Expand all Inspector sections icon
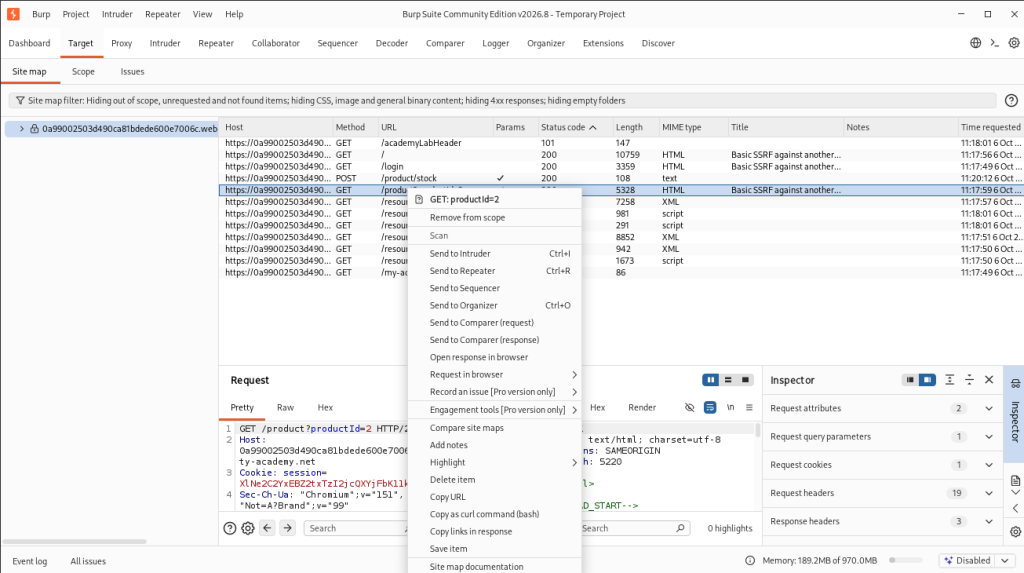 [x=950, y=380]
